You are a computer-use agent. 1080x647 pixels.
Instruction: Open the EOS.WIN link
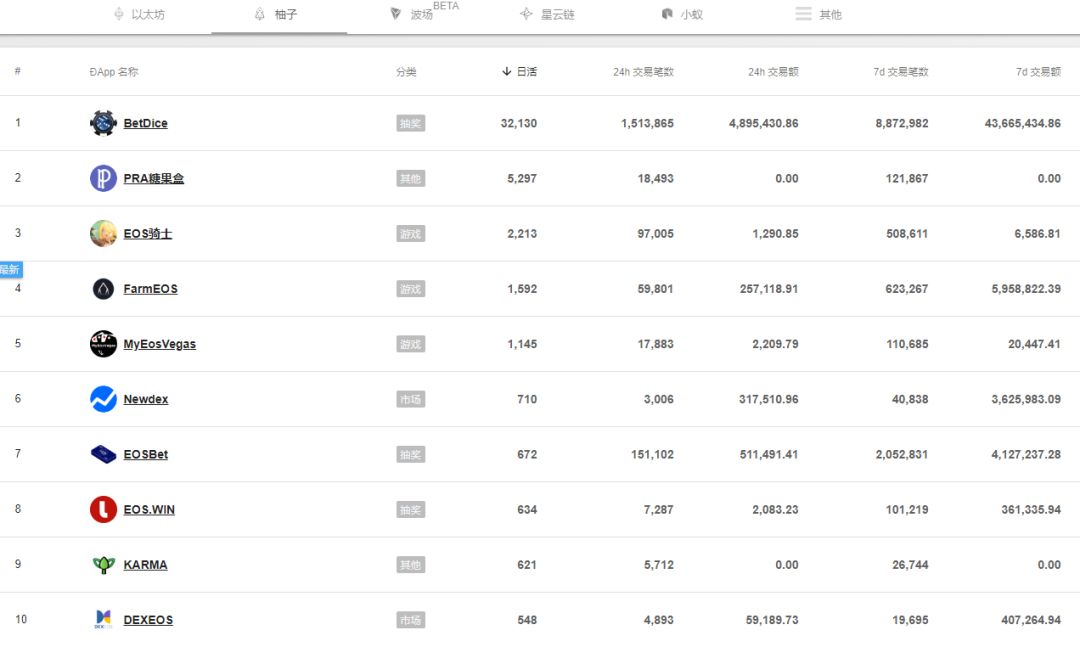(149, 509)
